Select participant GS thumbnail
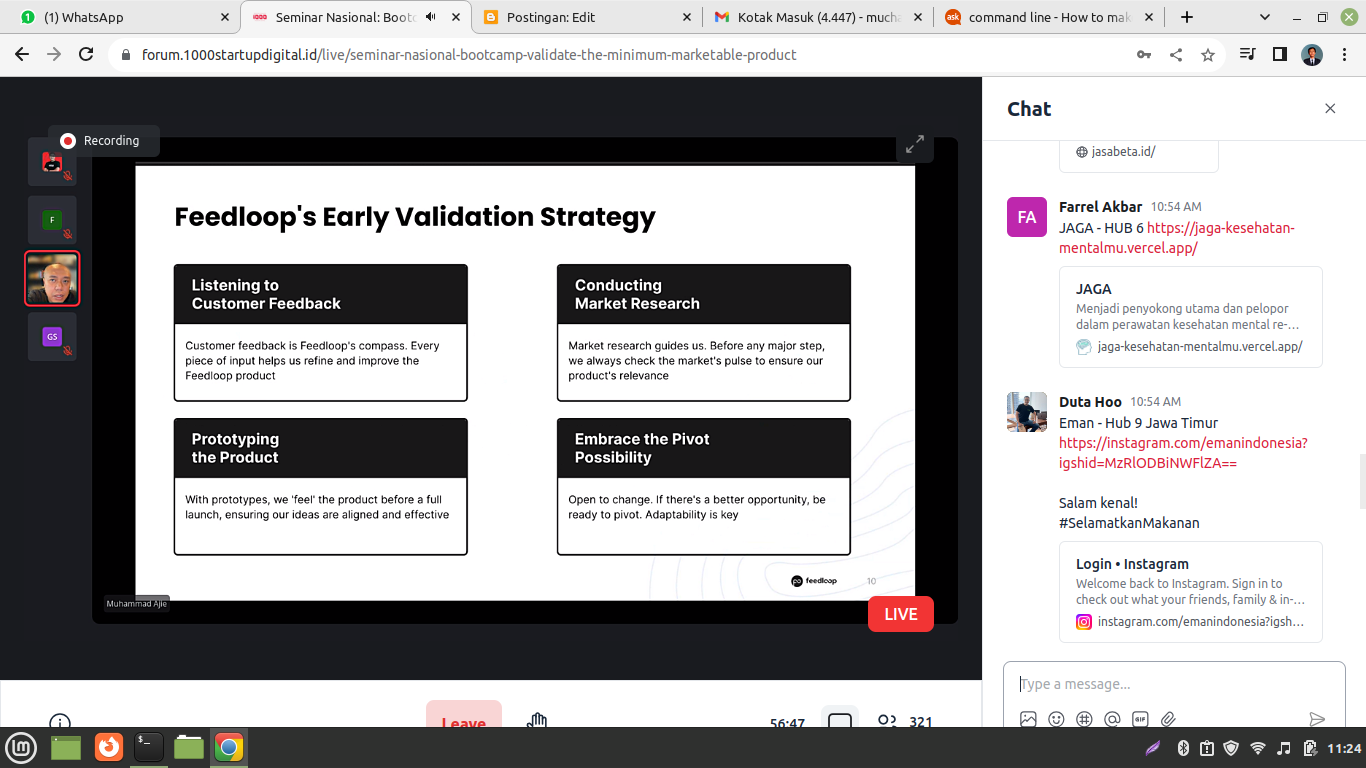 click(52, 336)
